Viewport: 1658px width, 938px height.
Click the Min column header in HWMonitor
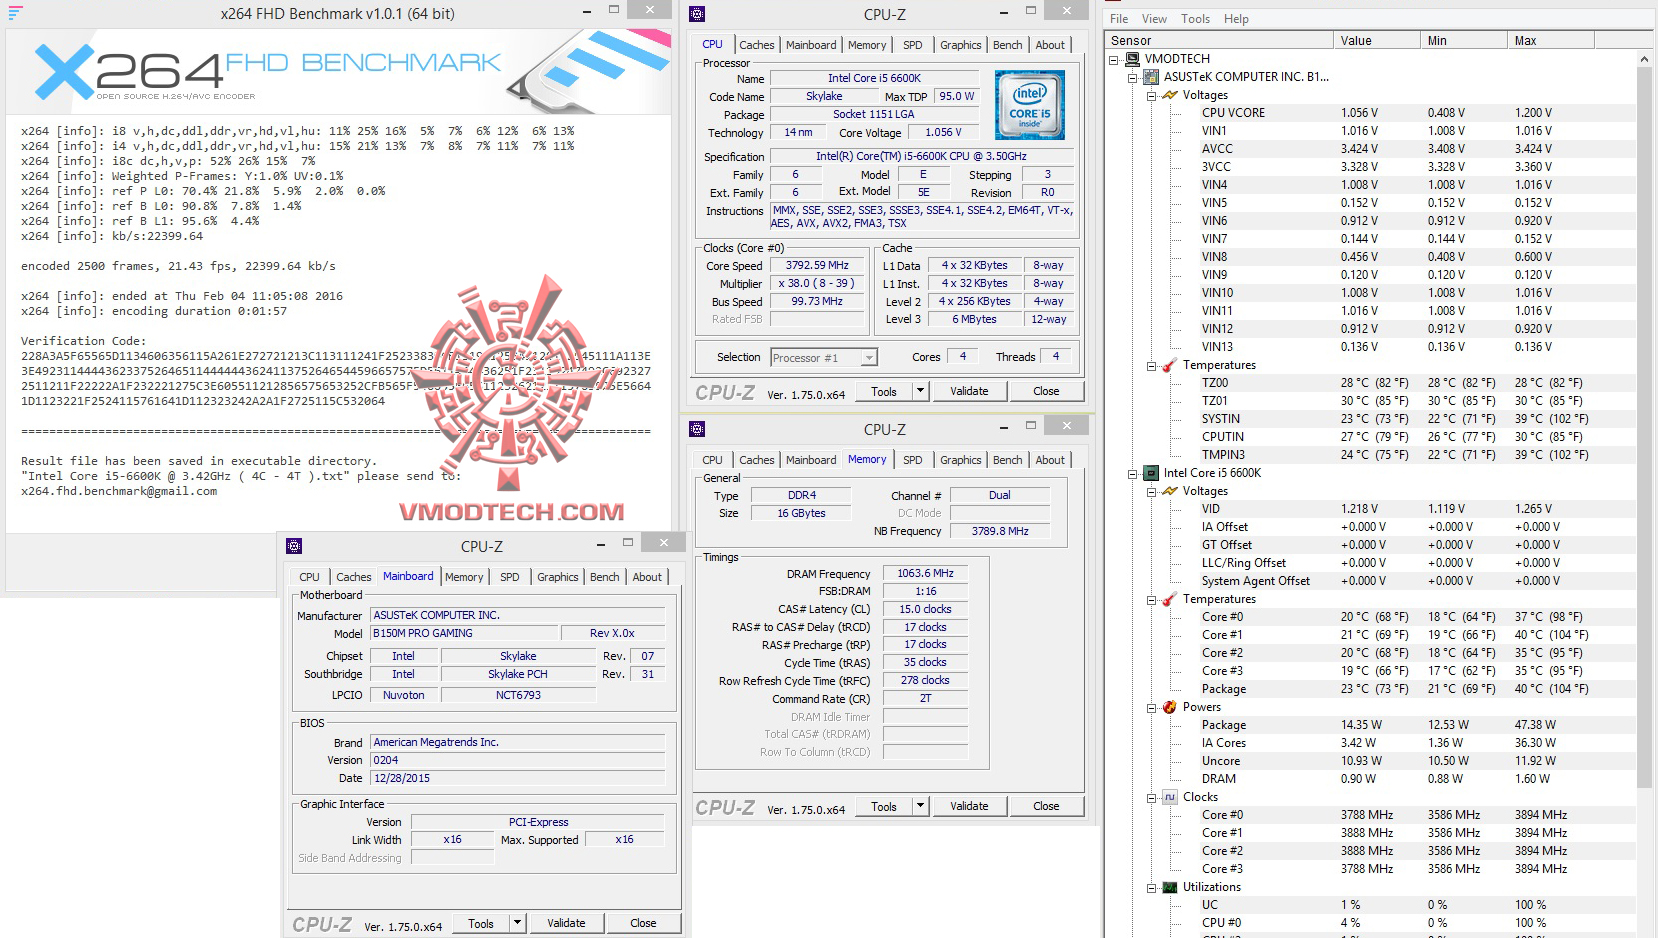coord(1463,41)
